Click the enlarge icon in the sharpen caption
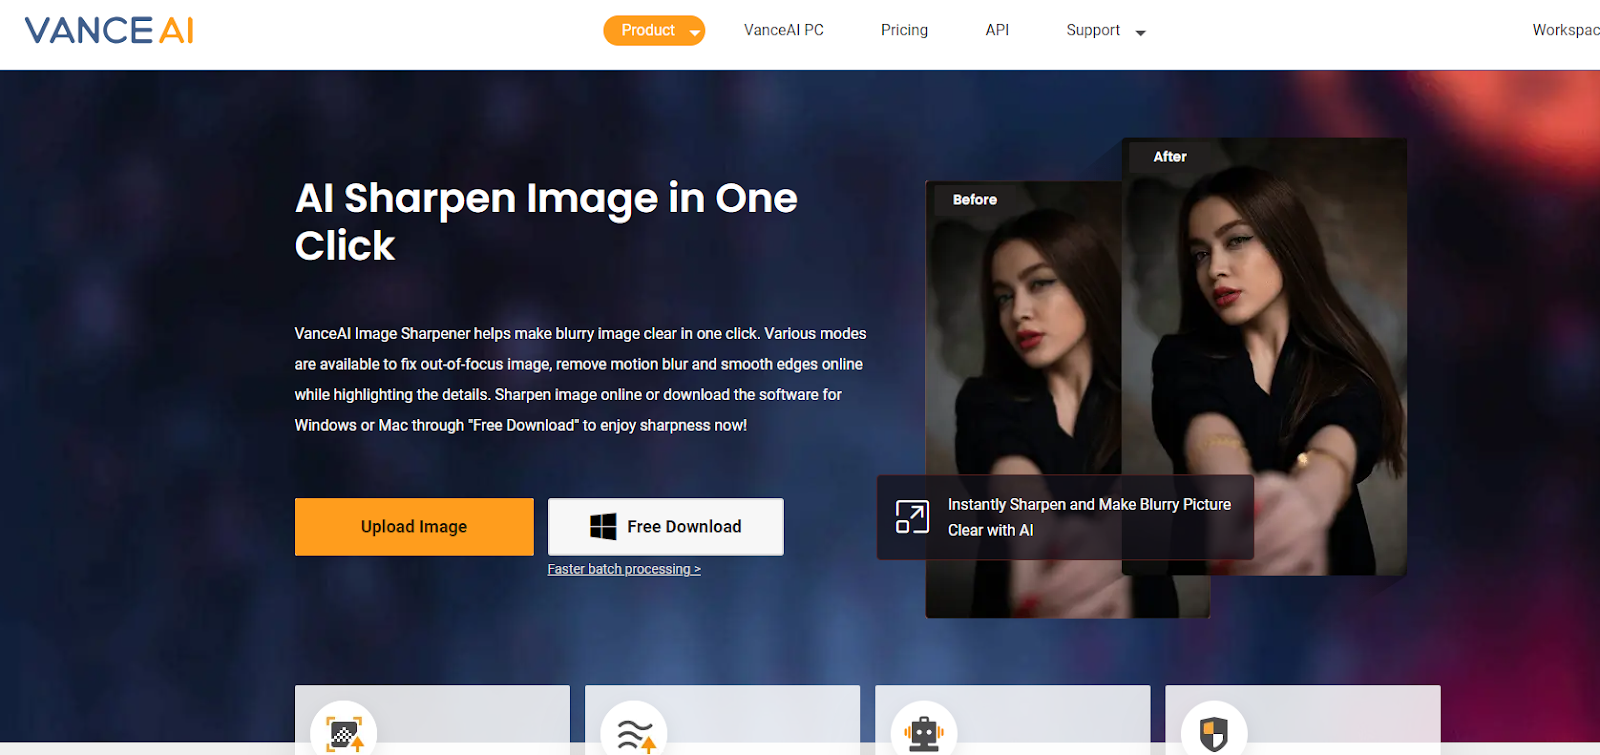The height and width of the screenshot is (755, 1600). click(x=912, y=517)
